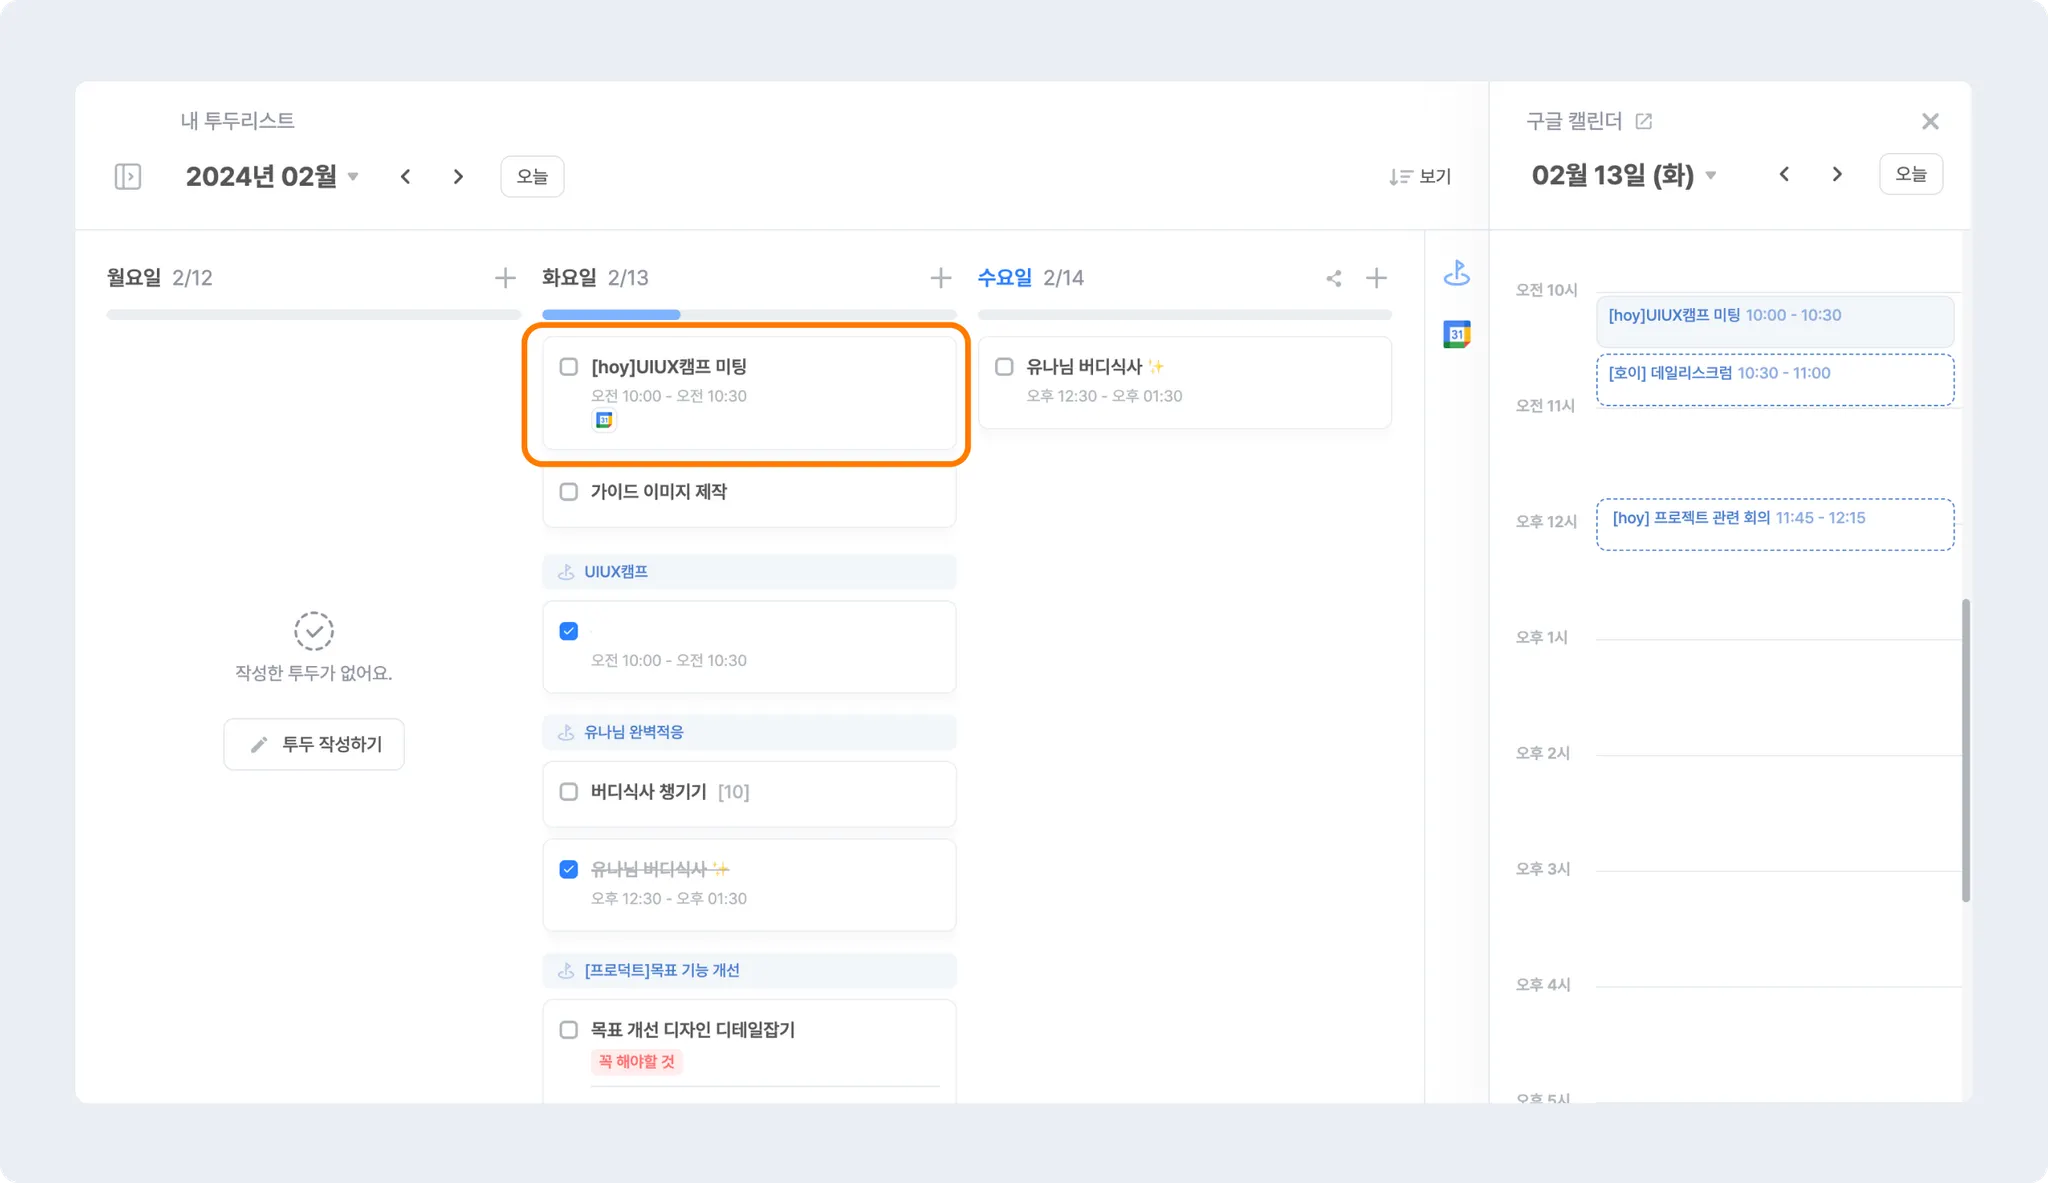Click plus icon next to Tuesday 2/13
This screenshot has width=2048, height=1183.
940,278
